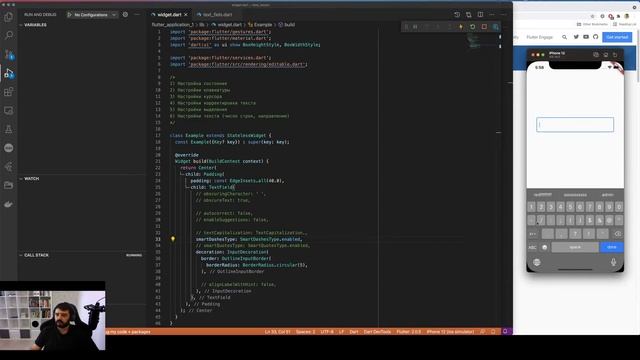Open the Search view in the activity bar

click(9, 35)
